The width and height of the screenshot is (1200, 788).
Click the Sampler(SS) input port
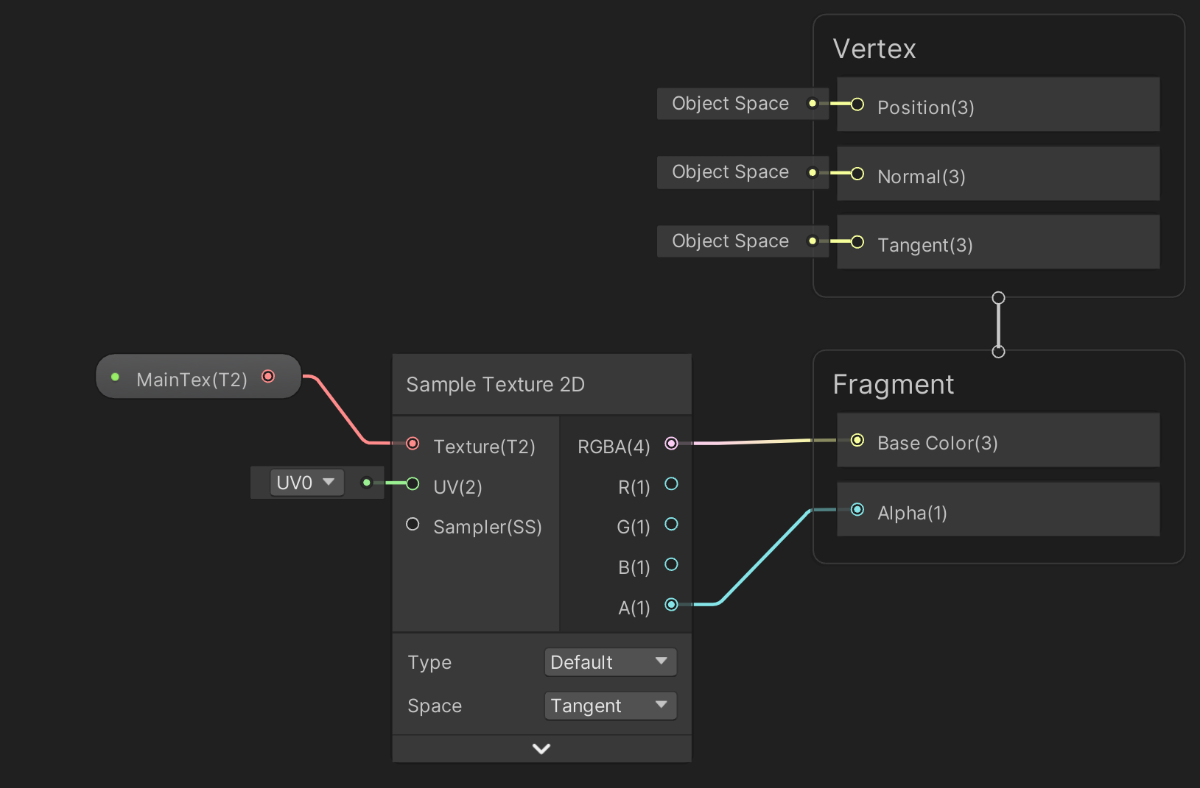click(412, 524)
